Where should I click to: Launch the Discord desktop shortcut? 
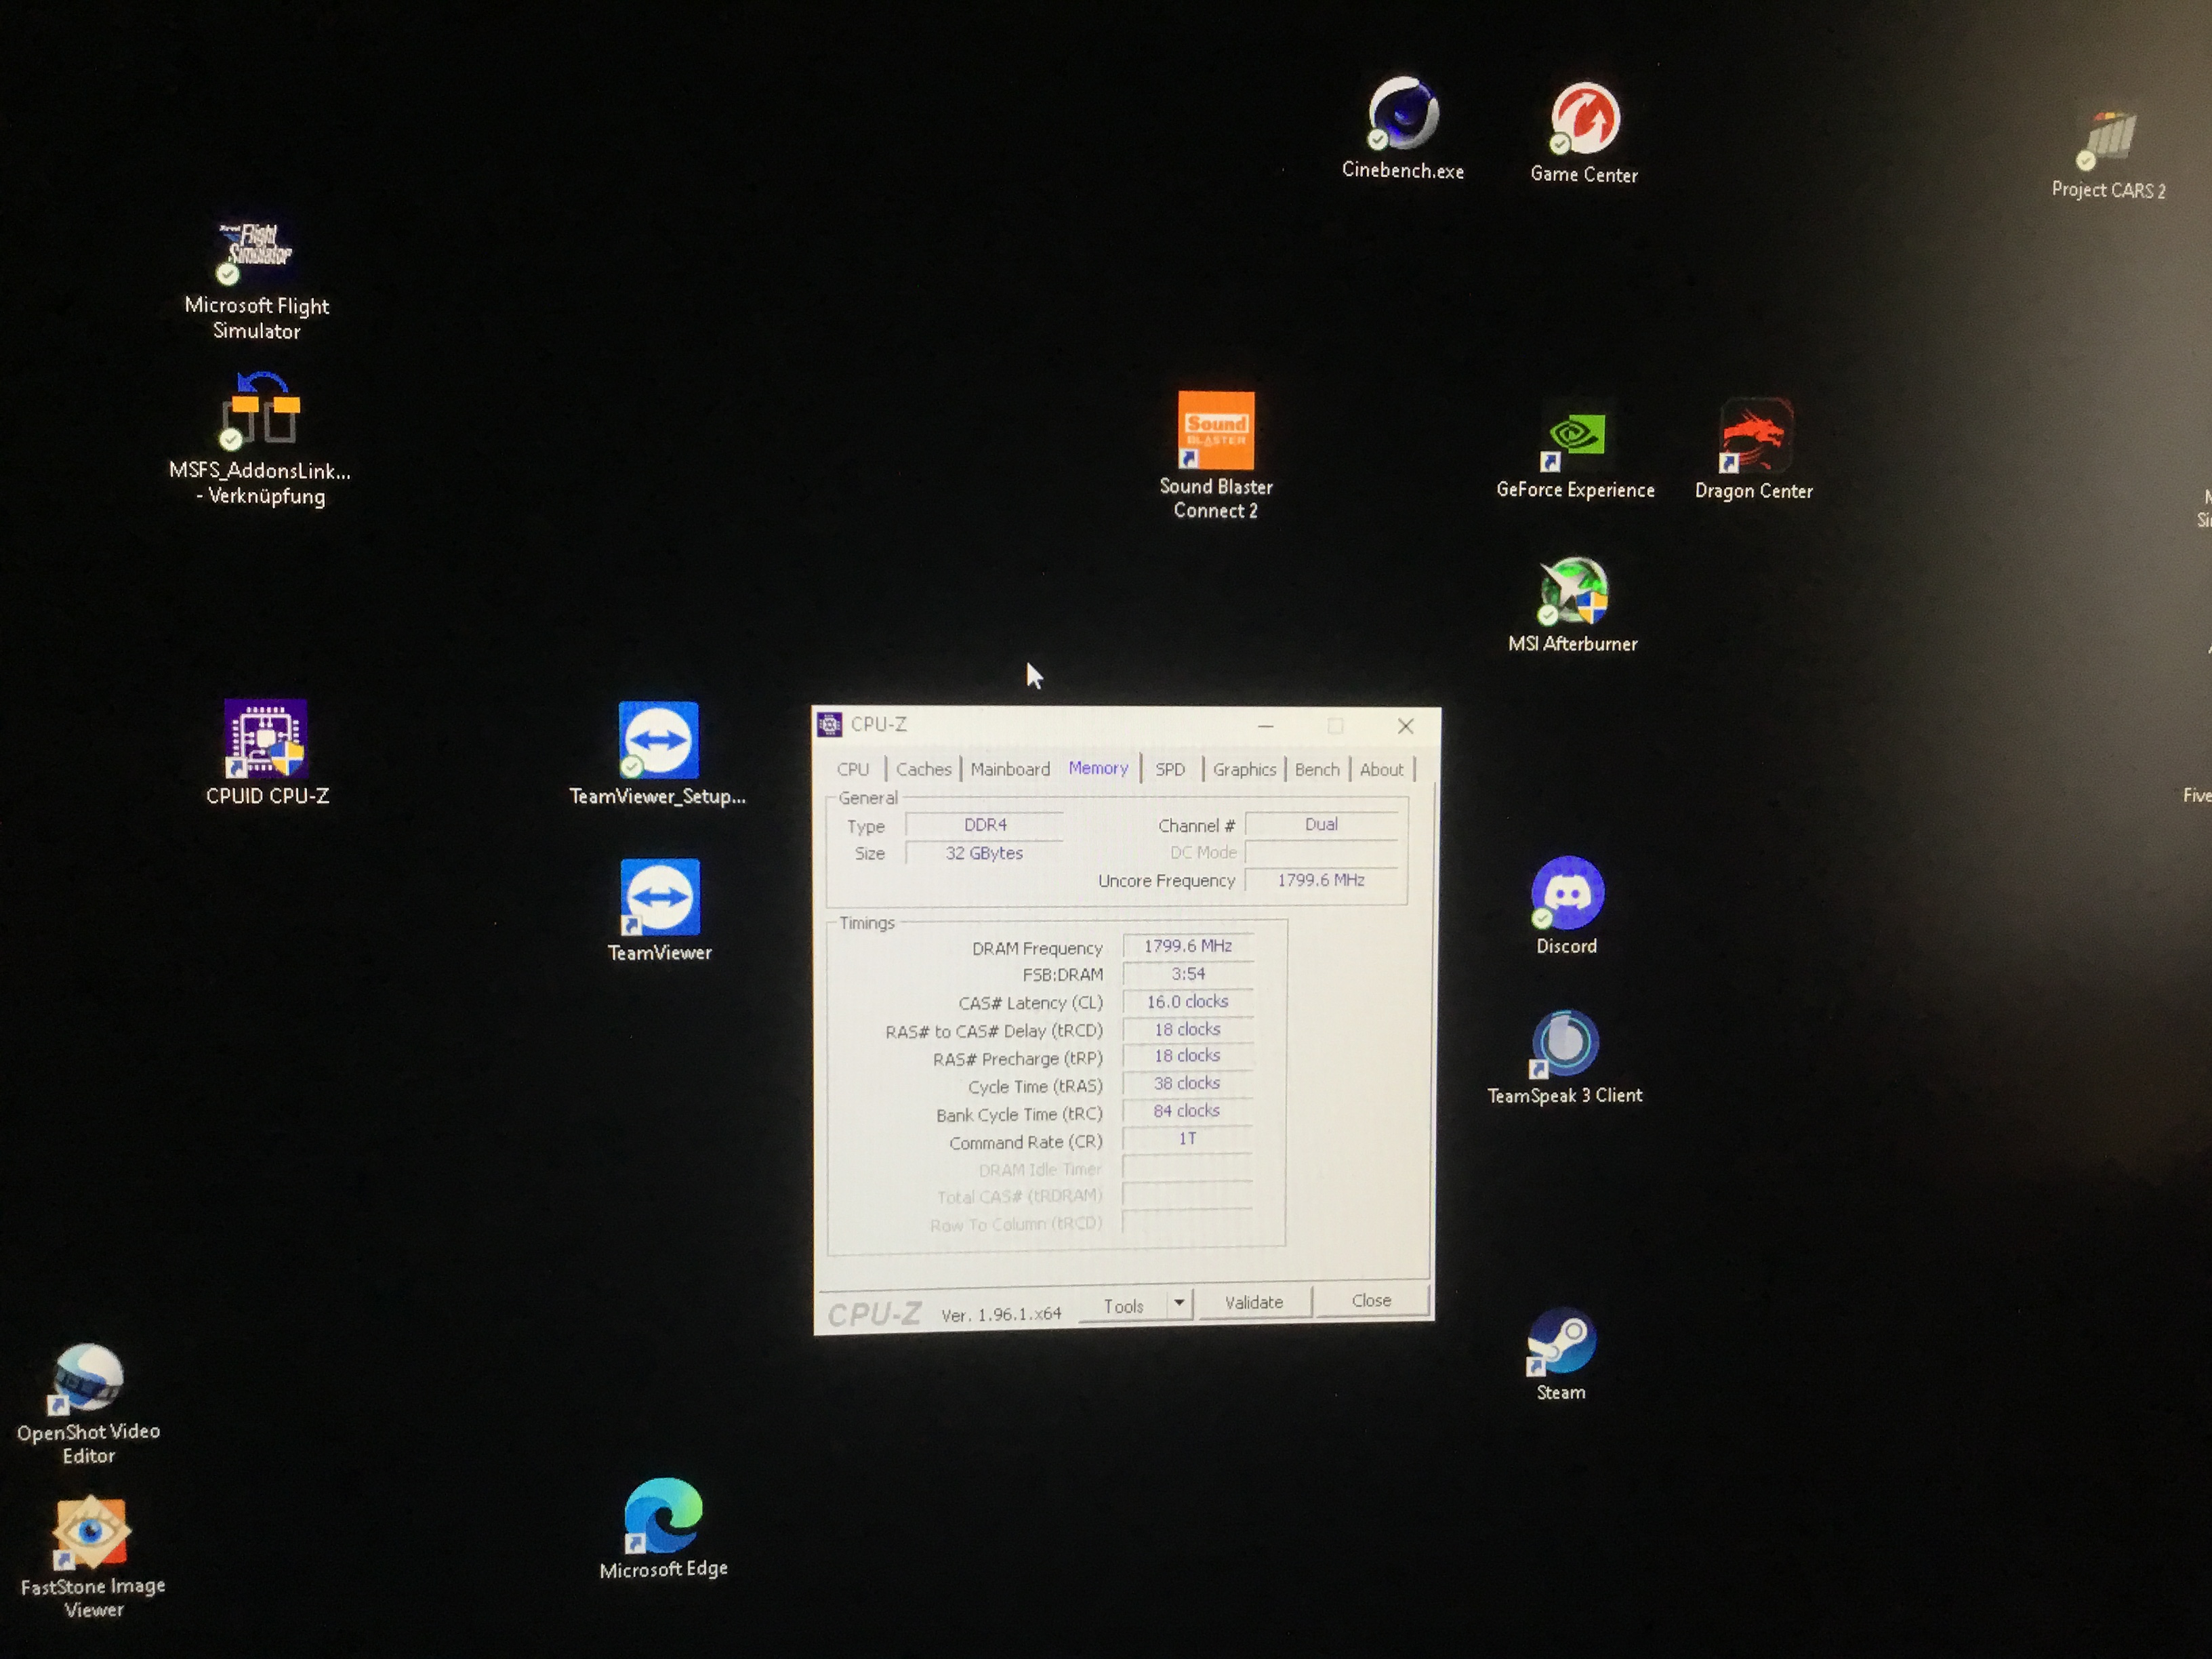point(1567,893)
